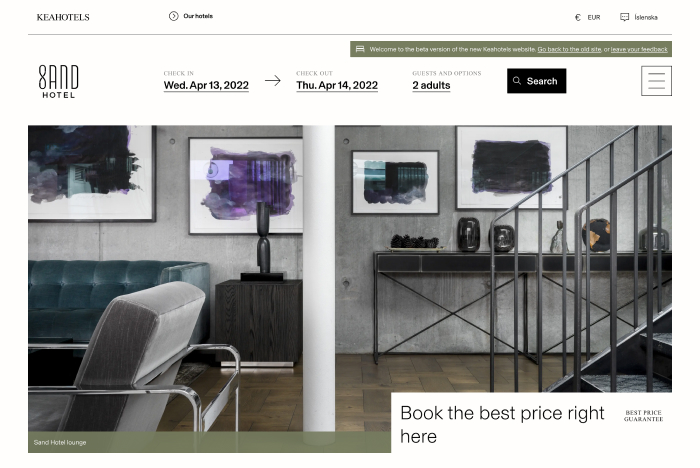Open the leave your feedback link
Image resolution: width=700 pixels, height=468 pixels.
point(639,50)
